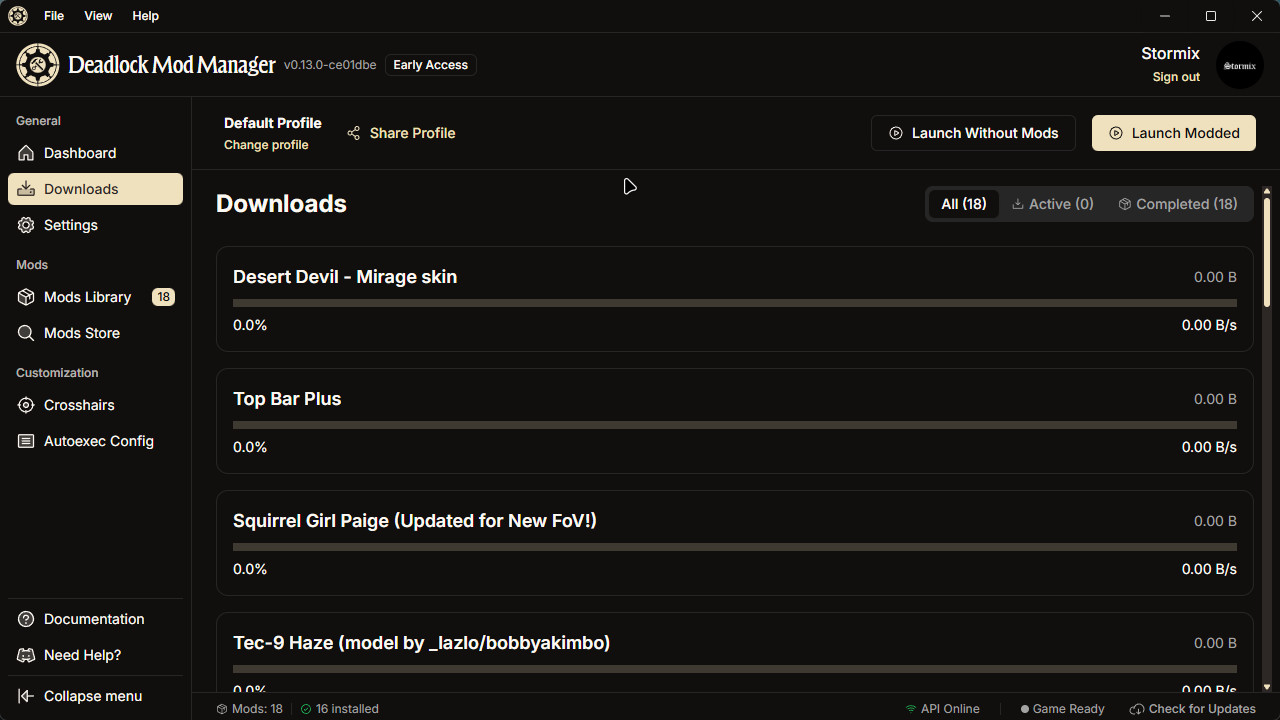Click the Mods Store search icon
1280x720 pixels.
click(26, 333)
